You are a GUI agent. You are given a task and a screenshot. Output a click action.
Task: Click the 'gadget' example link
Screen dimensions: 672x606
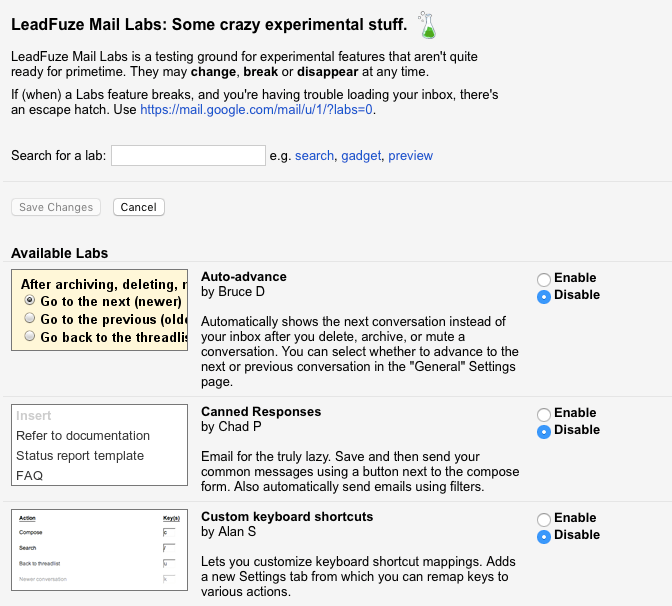(361, 155)
